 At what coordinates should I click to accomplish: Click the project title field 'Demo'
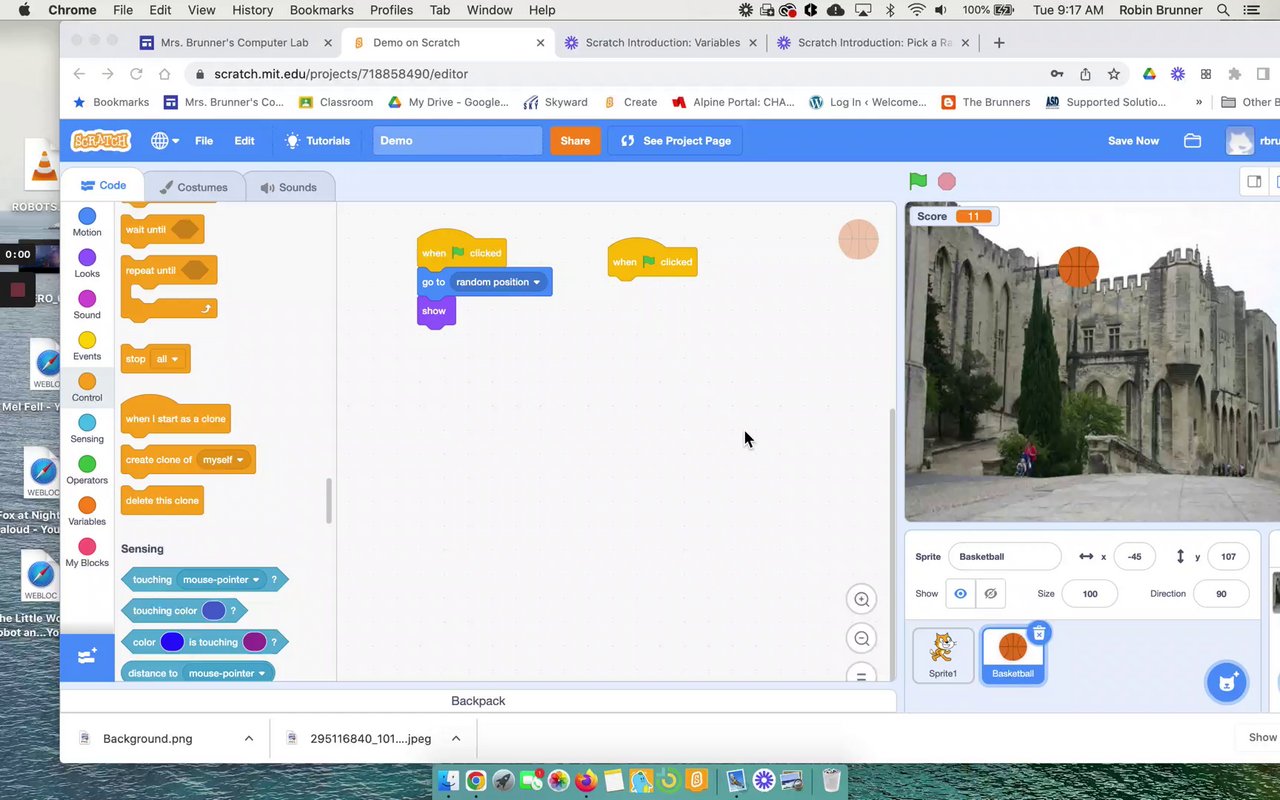458,141
